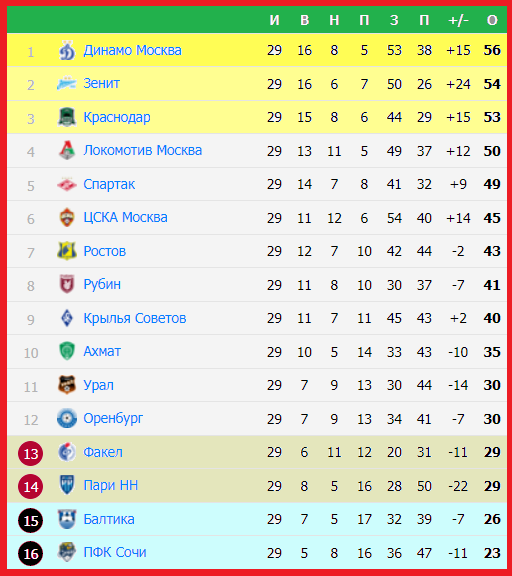Click the Dinamo Moscow club logo
512x576 pixels.
coord(67,50)
